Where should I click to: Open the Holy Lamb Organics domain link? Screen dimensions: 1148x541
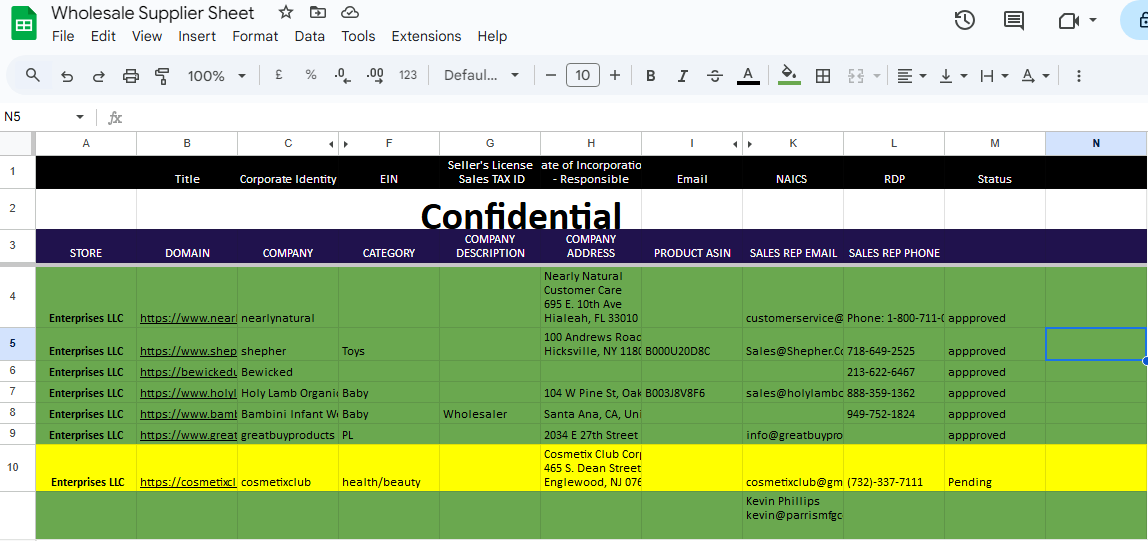pyautogui.click(x=188, y=393)
